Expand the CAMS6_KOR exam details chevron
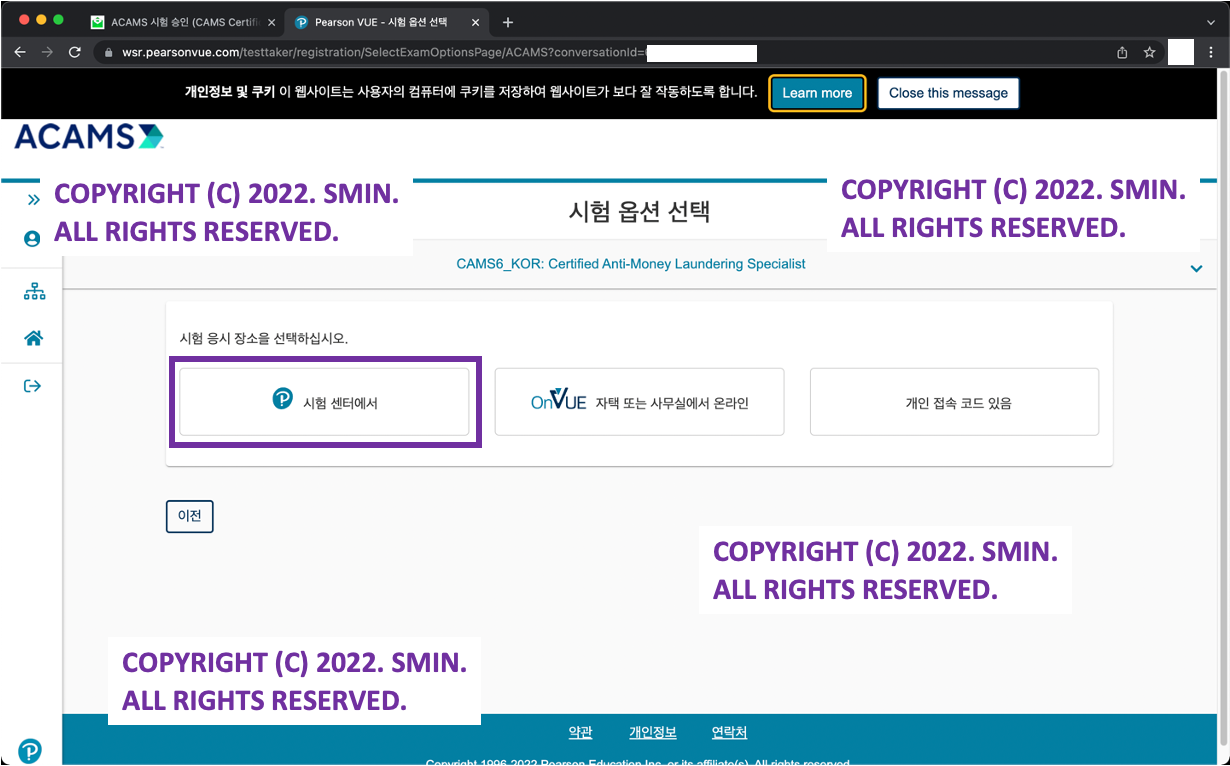Screen dimensions: 1230x766 click(1197, 268)
